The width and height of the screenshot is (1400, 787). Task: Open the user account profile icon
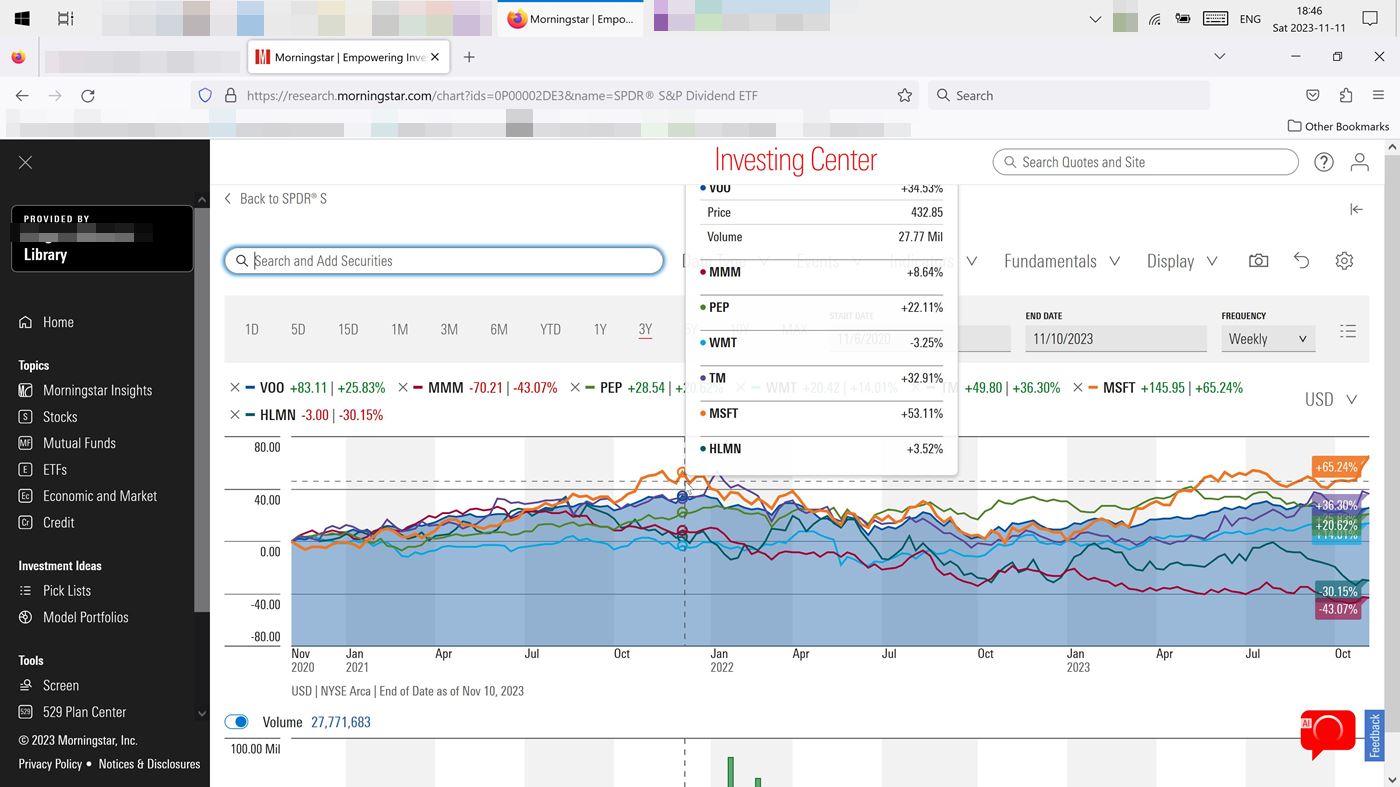(1360, 162)
